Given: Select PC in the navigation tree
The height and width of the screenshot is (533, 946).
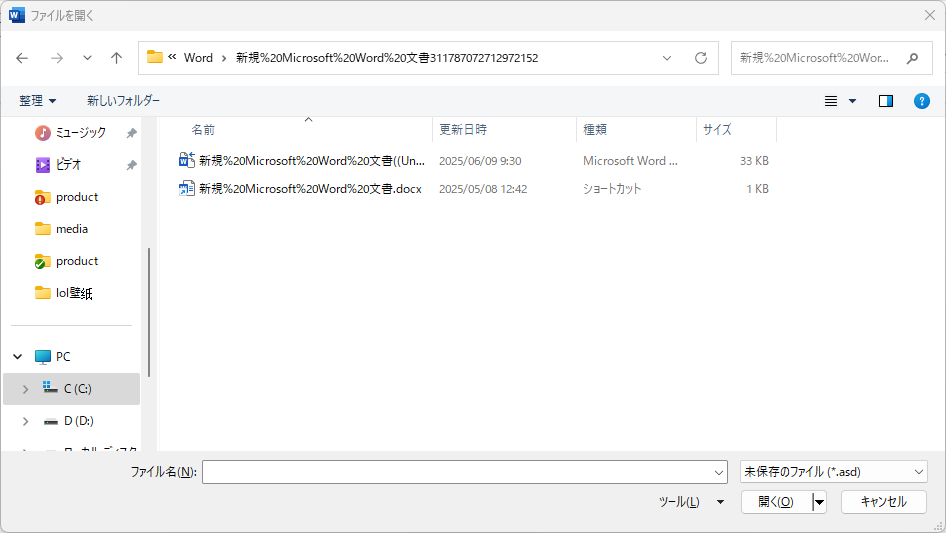Looking at the screenshot, I should (63, 357).
